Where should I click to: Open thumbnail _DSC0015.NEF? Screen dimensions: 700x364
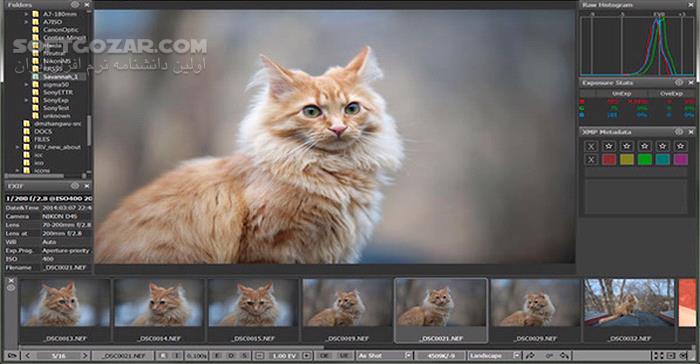click(x=254, y=310)
